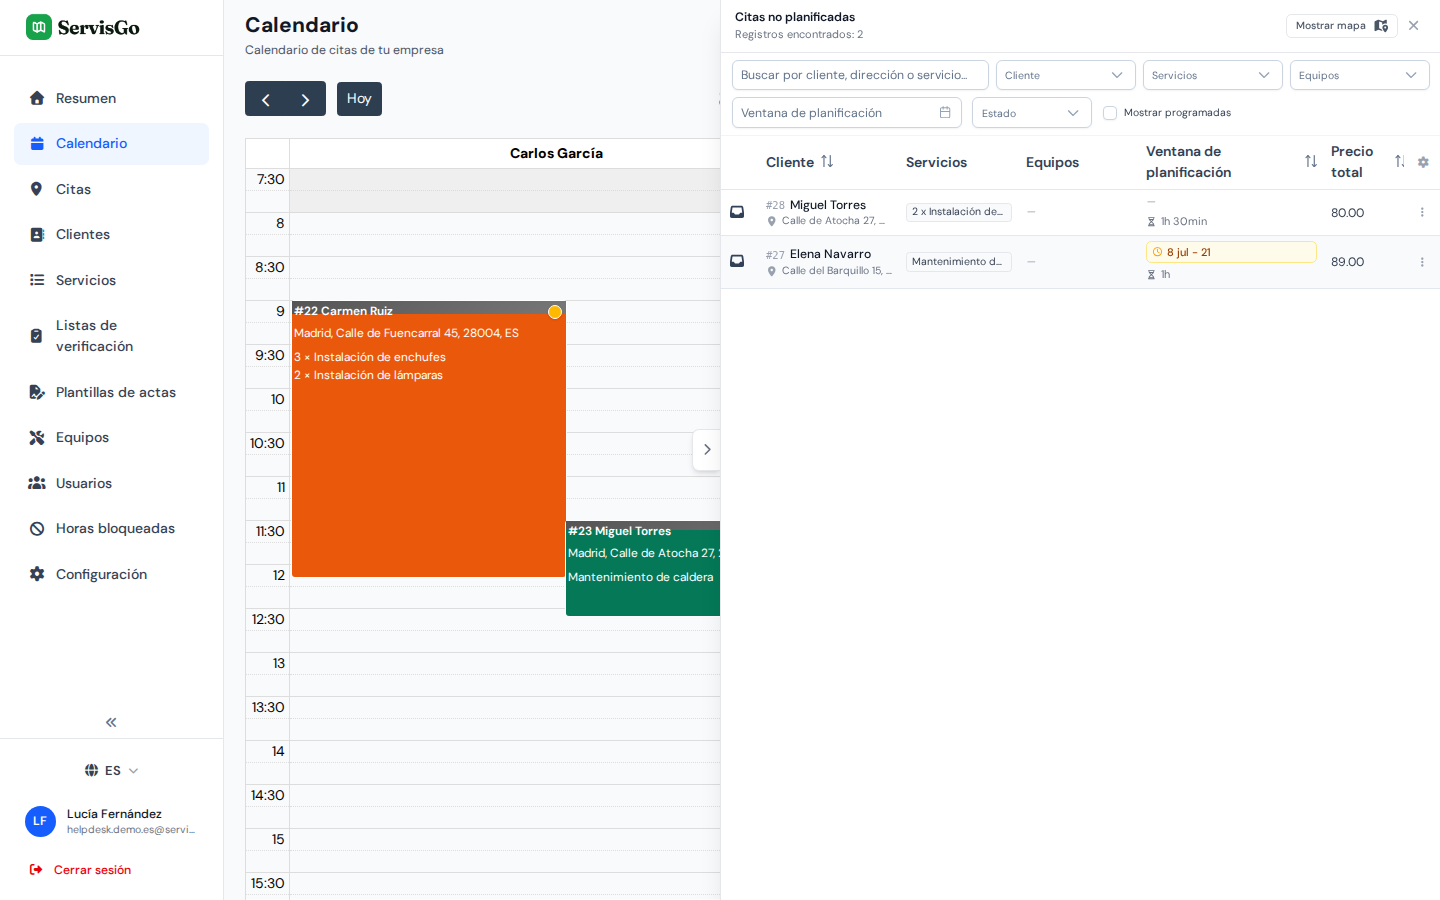
Task: Click the map icon in Mostrar mapa
Action: tap(1381, 26)
